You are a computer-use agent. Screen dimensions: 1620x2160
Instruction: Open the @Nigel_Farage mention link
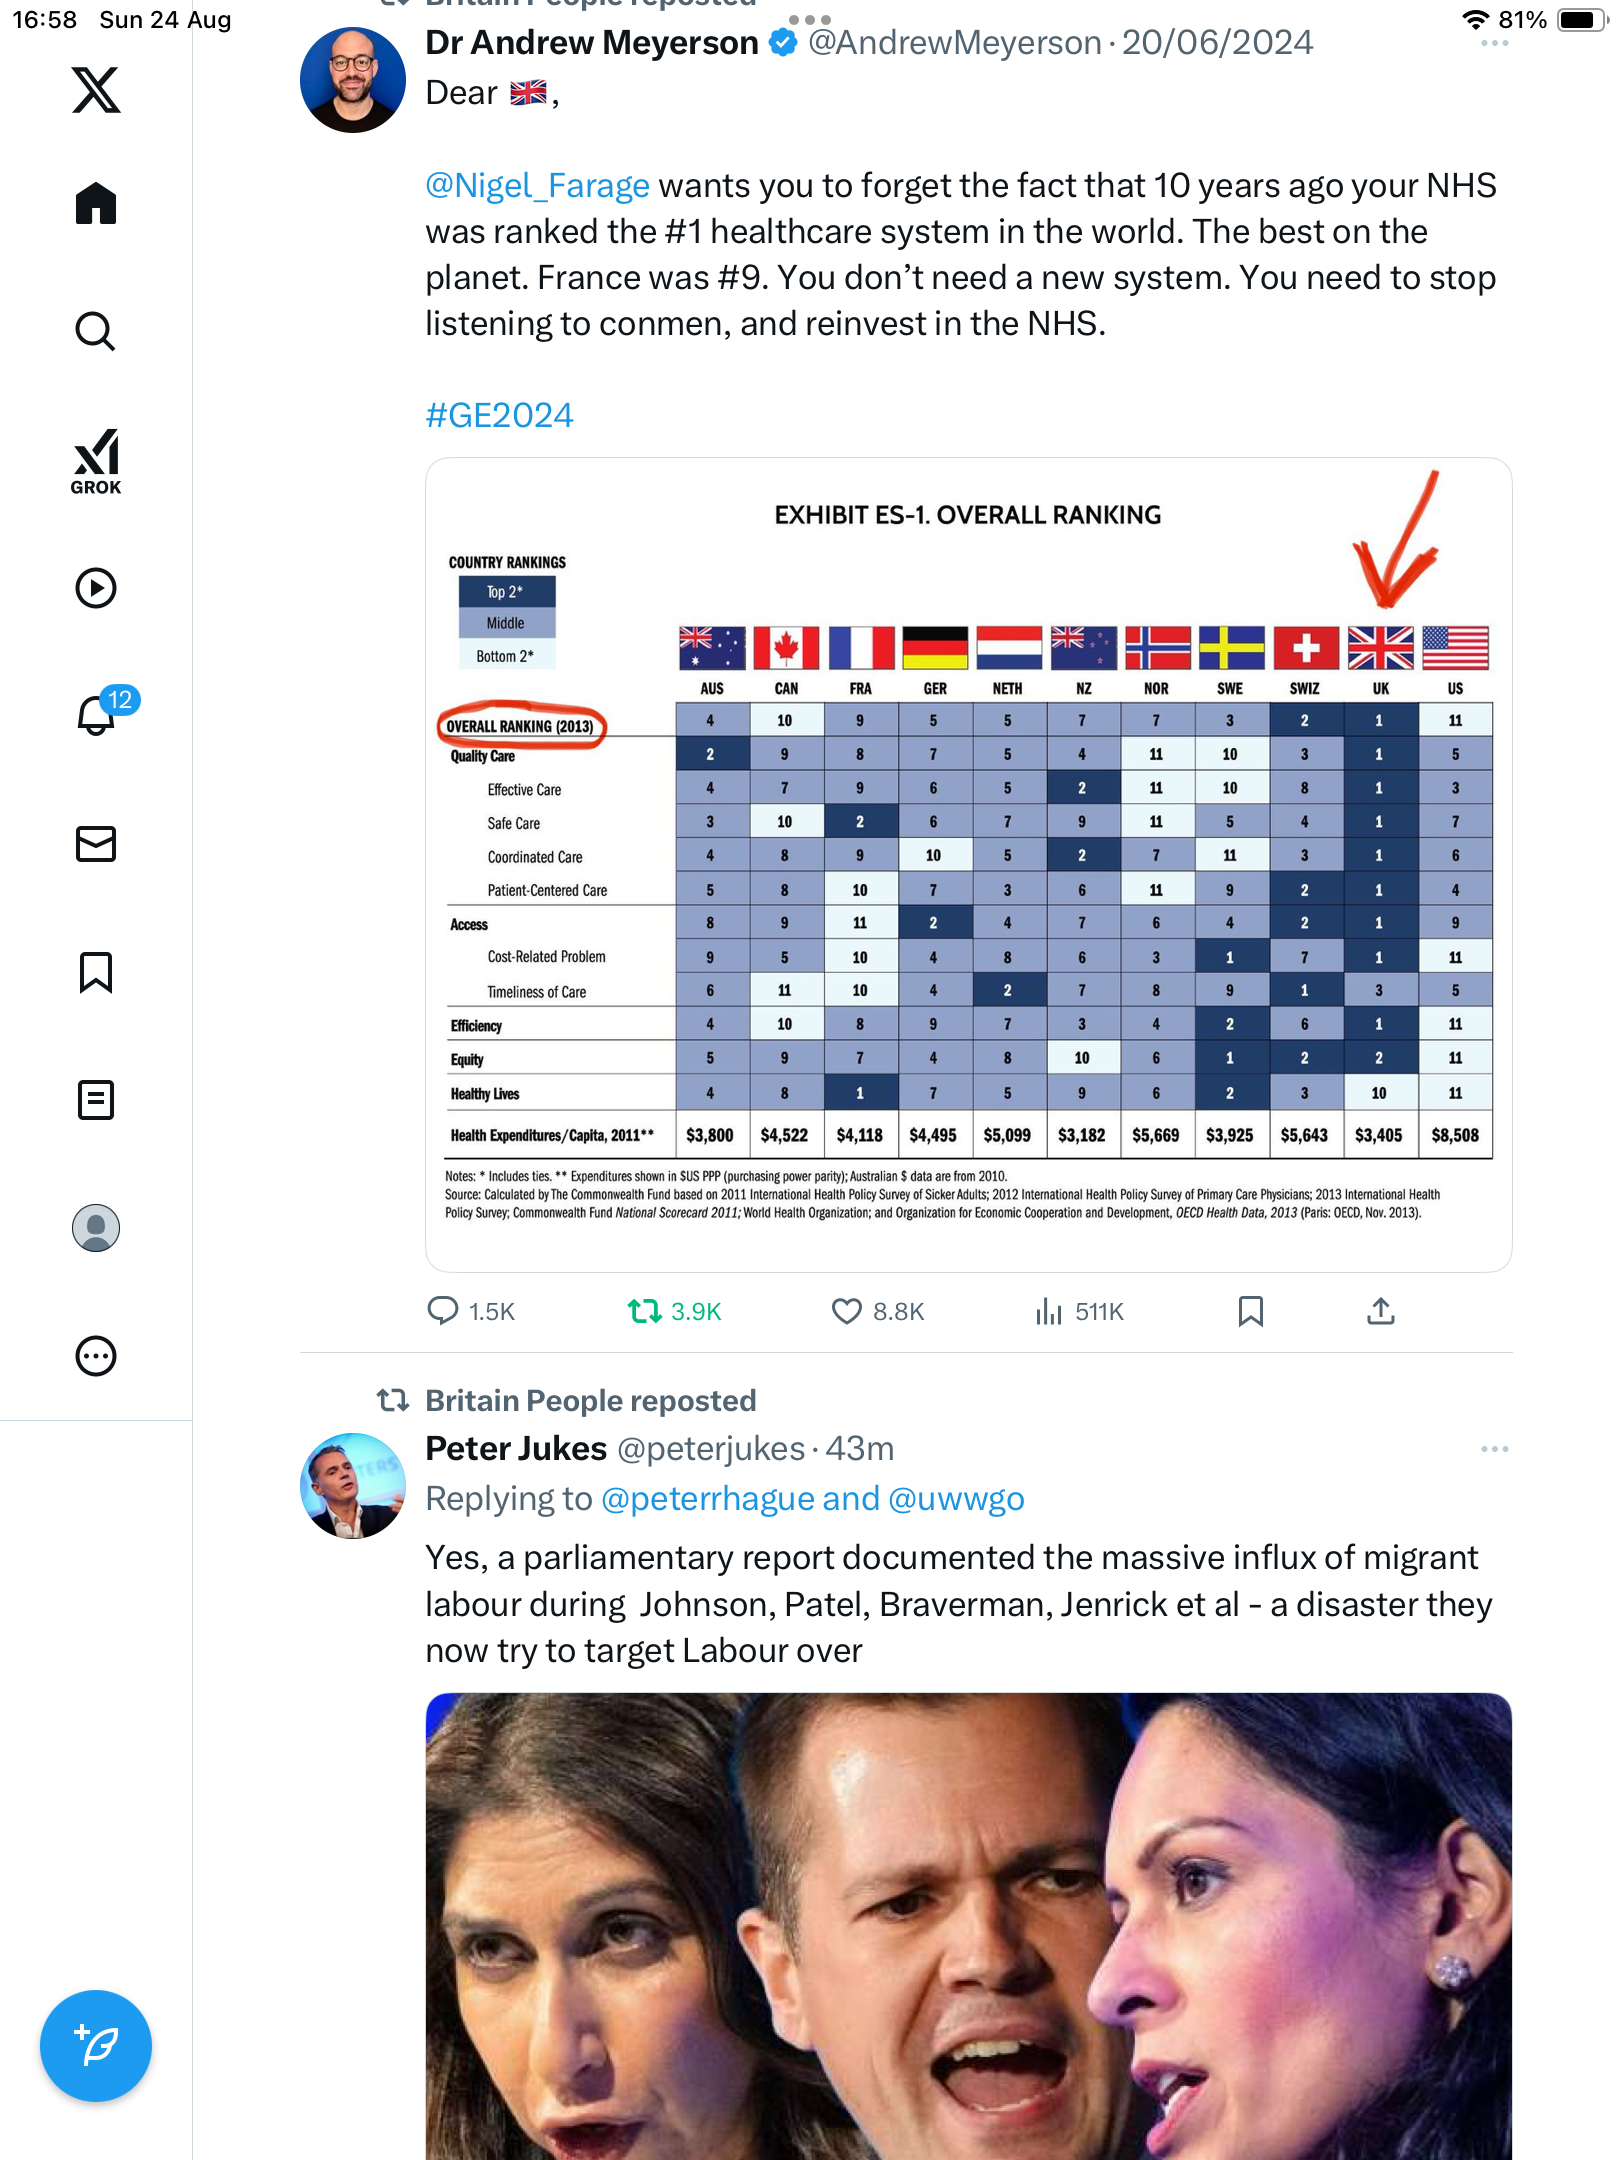point(537,186)
